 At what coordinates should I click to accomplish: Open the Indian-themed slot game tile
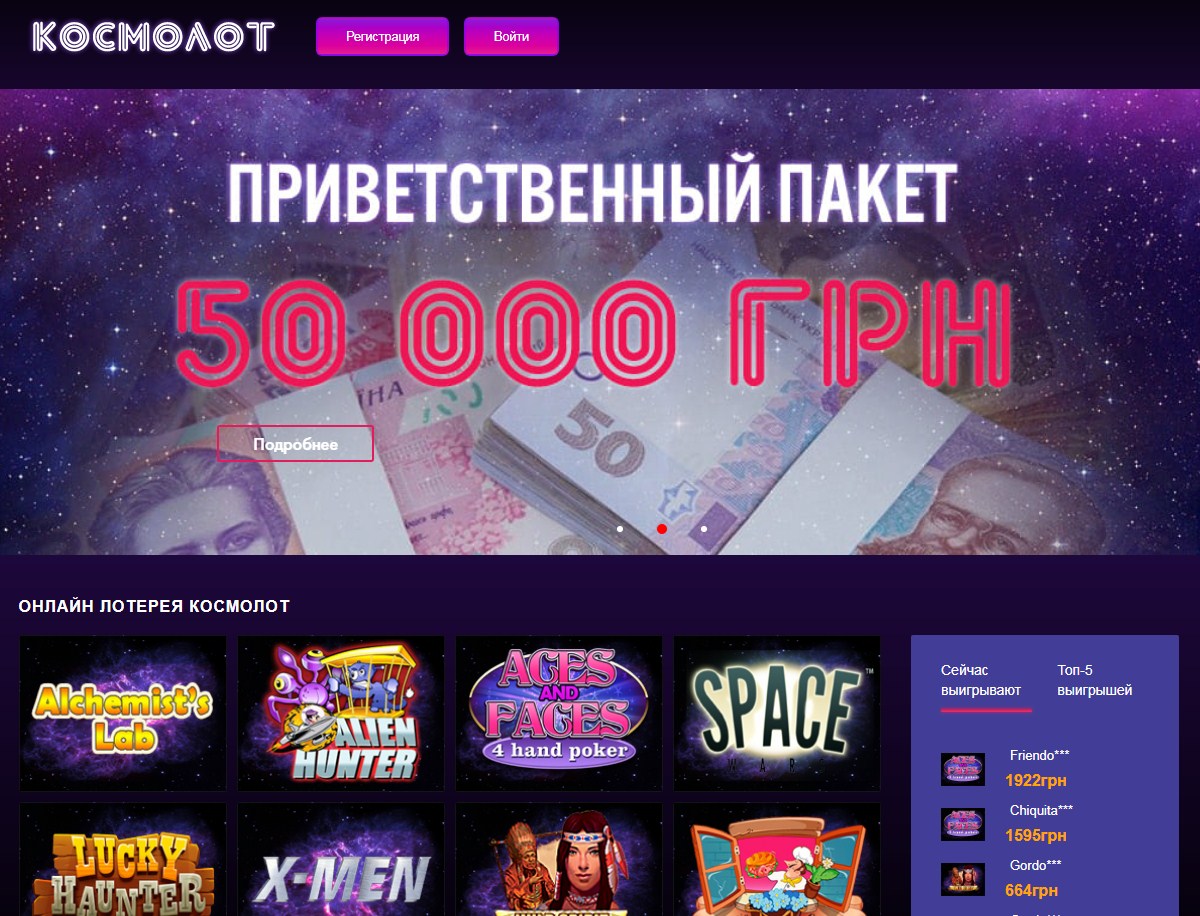pos(559,860)
